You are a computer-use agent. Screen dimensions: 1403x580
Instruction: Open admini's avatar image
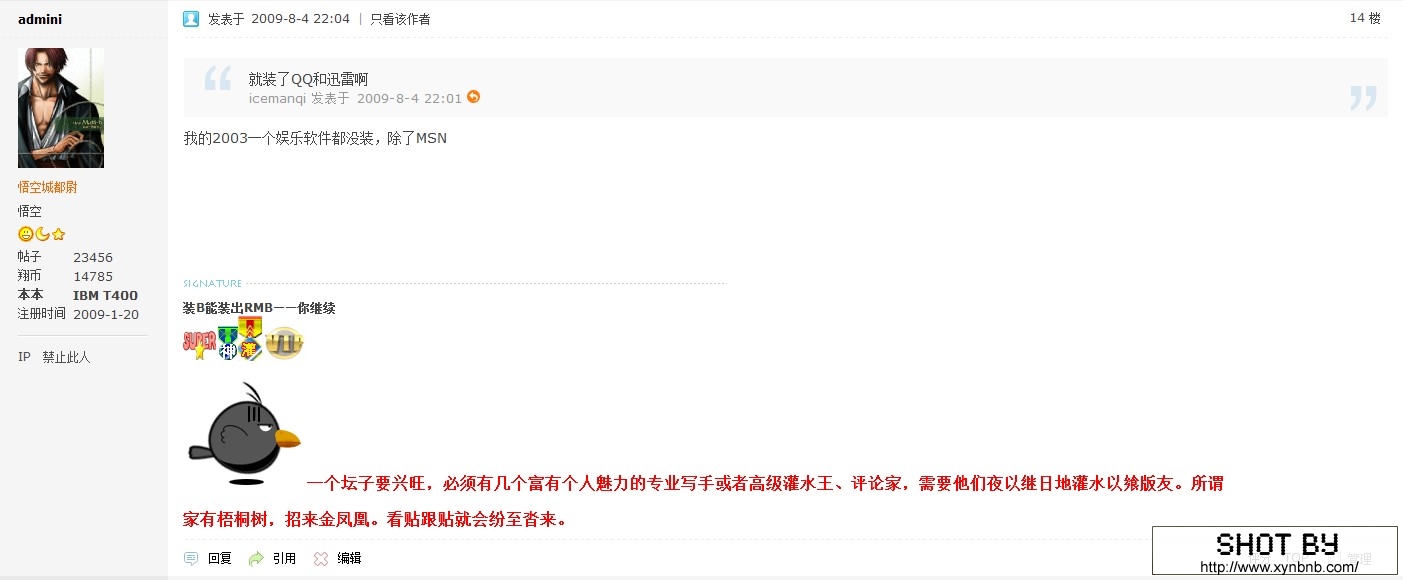click(x=61, y=107)
